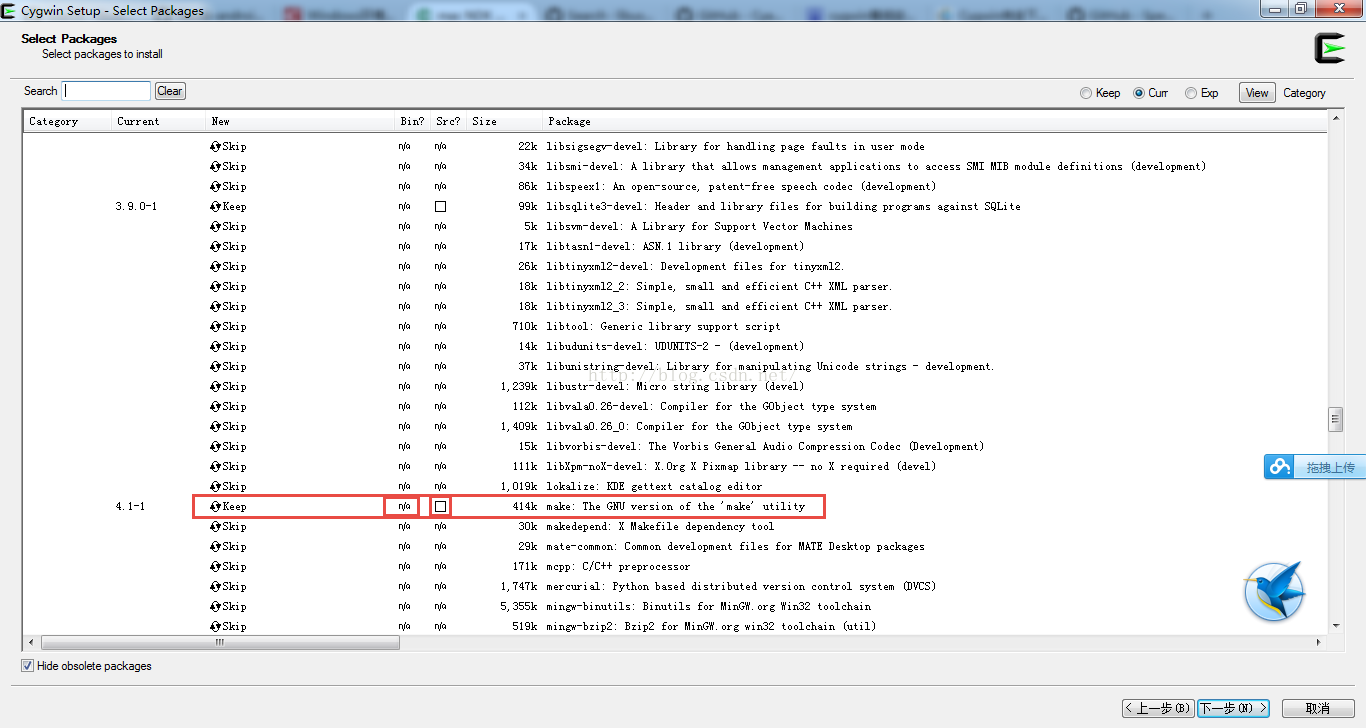Click the libtool package description text
The image size is (1366, 728).
pos(664,326)
